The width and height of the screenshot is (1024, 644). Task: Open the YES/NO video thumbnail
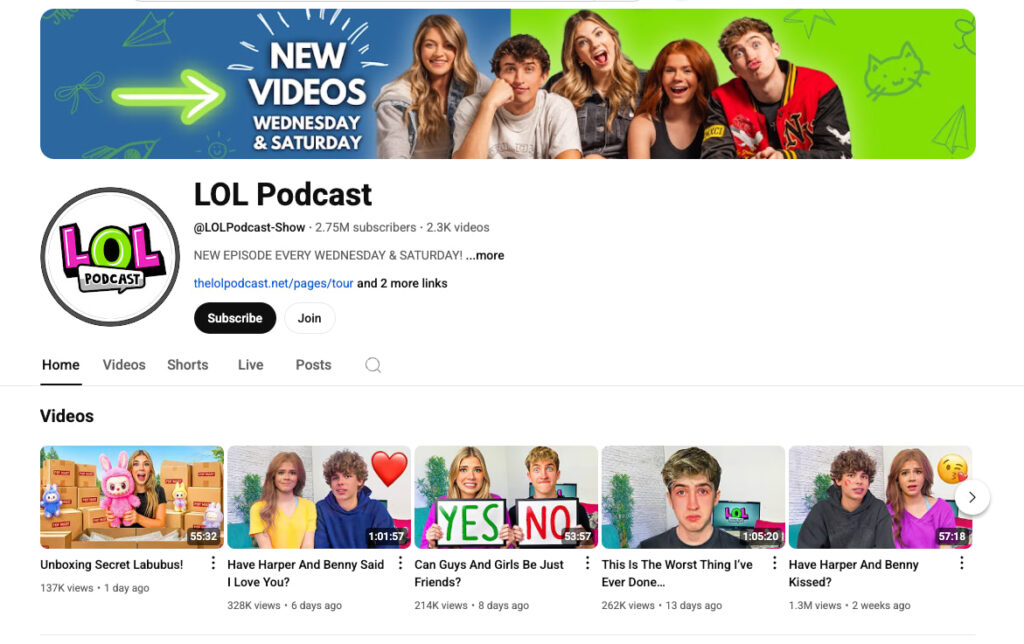505,497
